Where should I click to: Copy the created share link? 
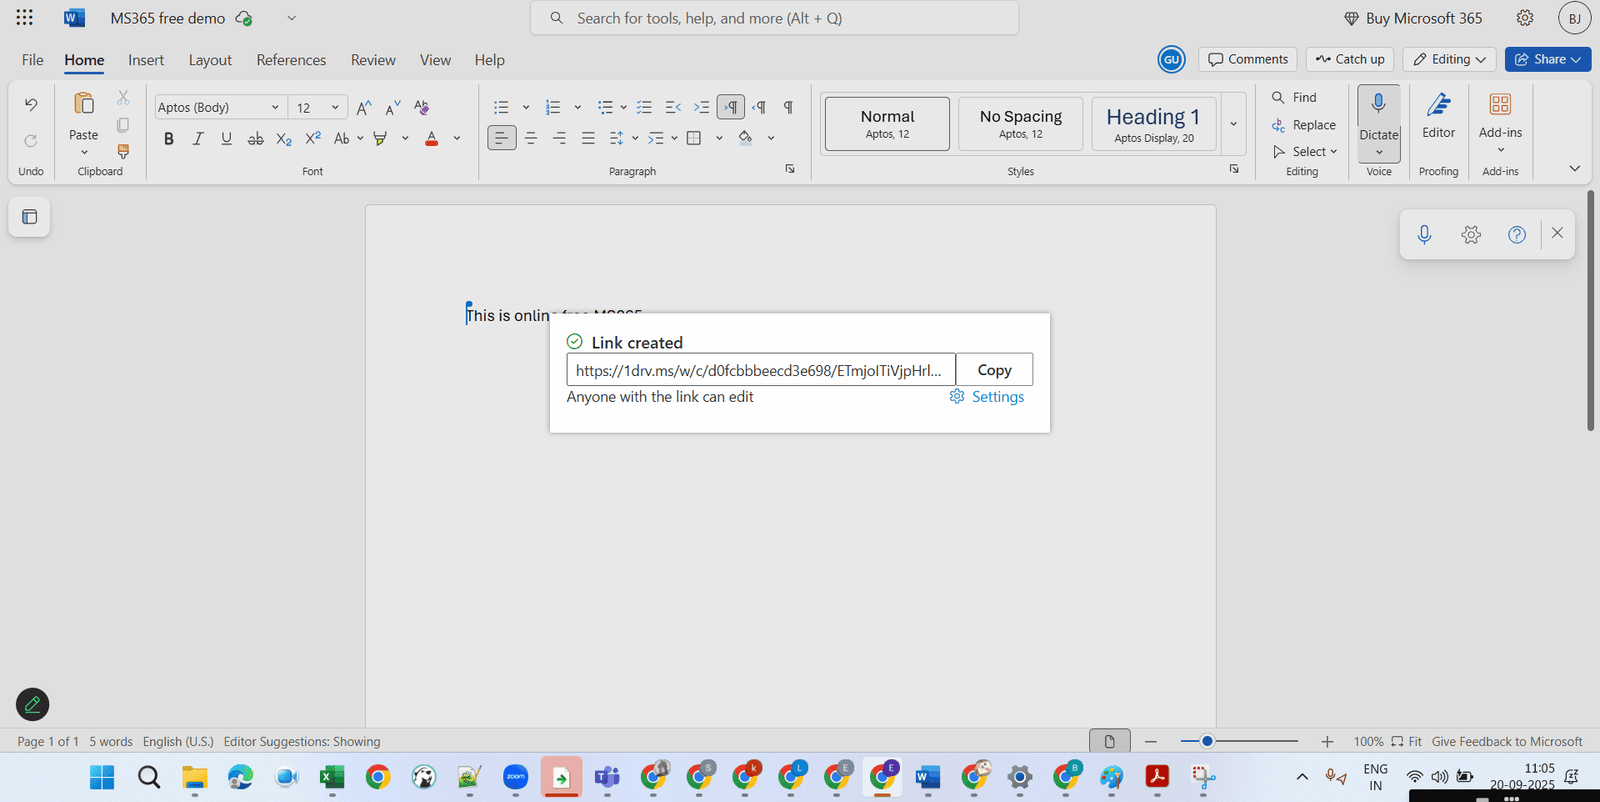[994, 370]
